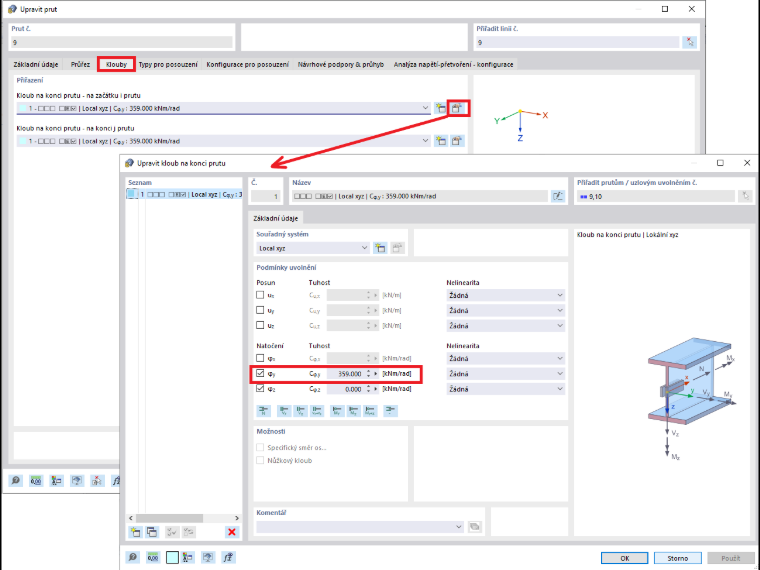Open Návrhové podpory & průhyb tab
The image size is (760, 570).
pyautogui.click(x=341, y=64)
